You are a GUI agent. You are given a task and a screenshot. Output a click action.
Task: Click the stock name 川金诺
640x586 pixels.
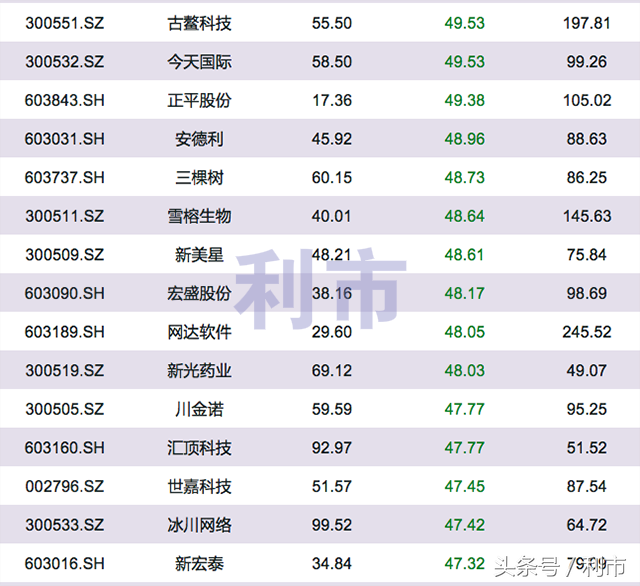pyautogui.click(x=199, y=409)
